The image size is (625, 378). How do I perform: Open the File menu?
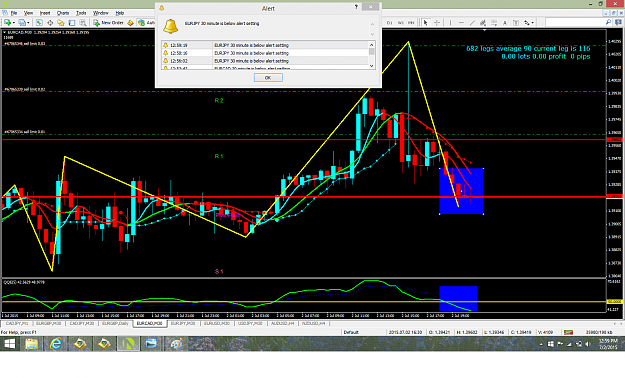14,13
